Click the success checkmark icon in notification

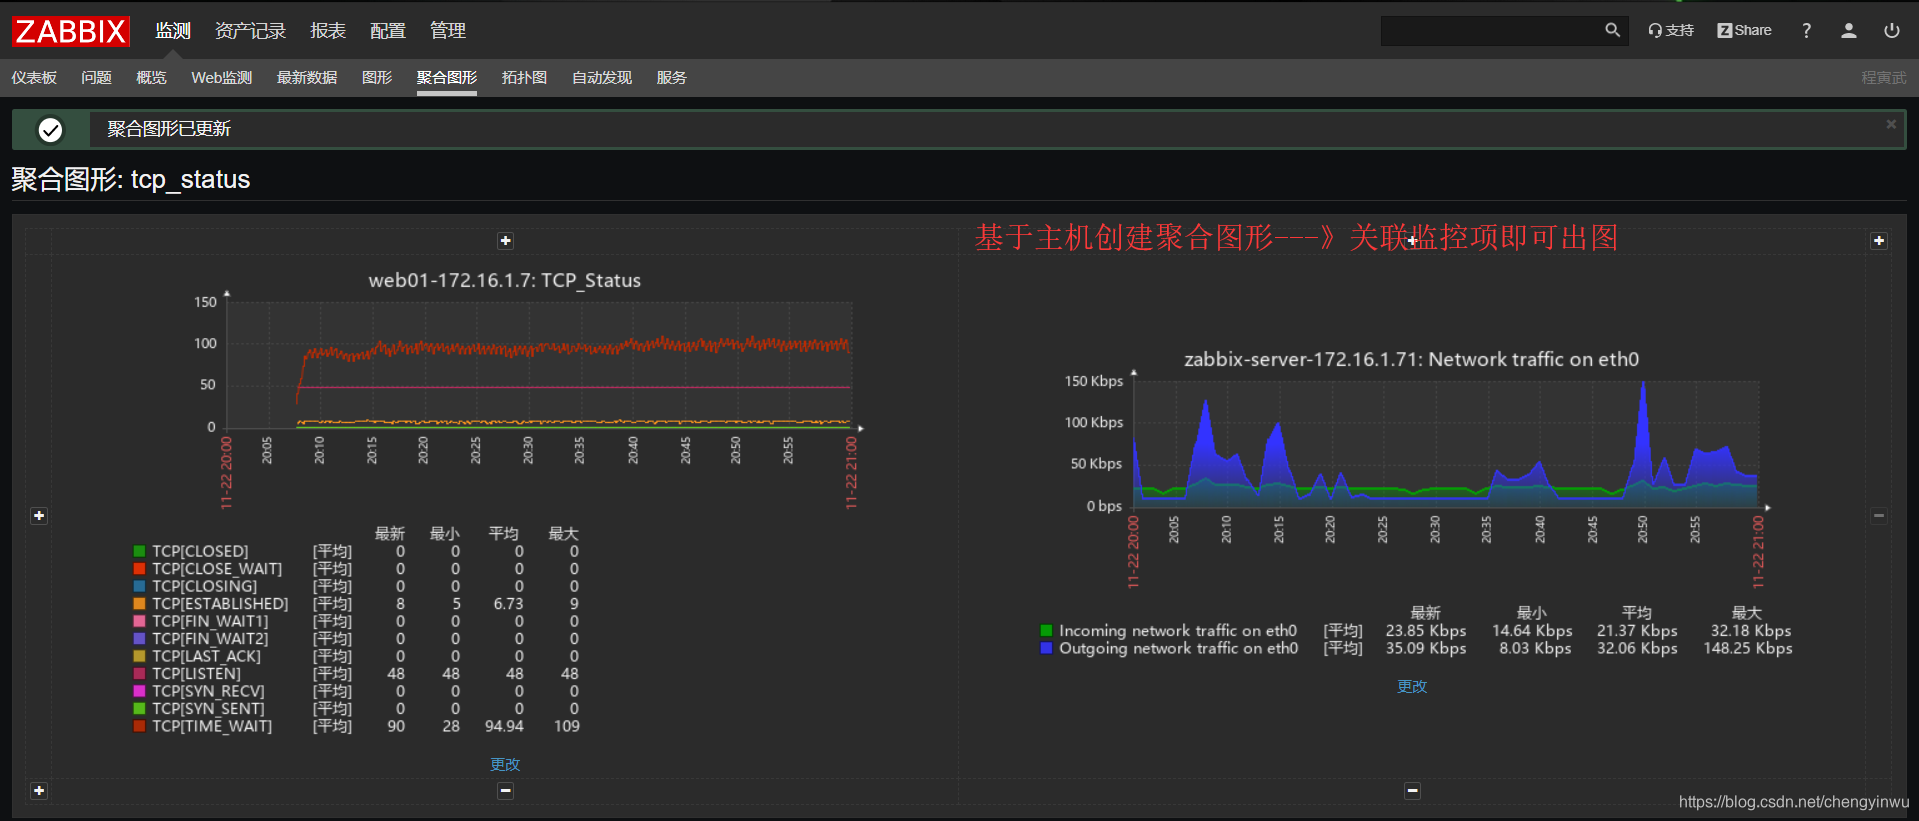coord(50,130)
